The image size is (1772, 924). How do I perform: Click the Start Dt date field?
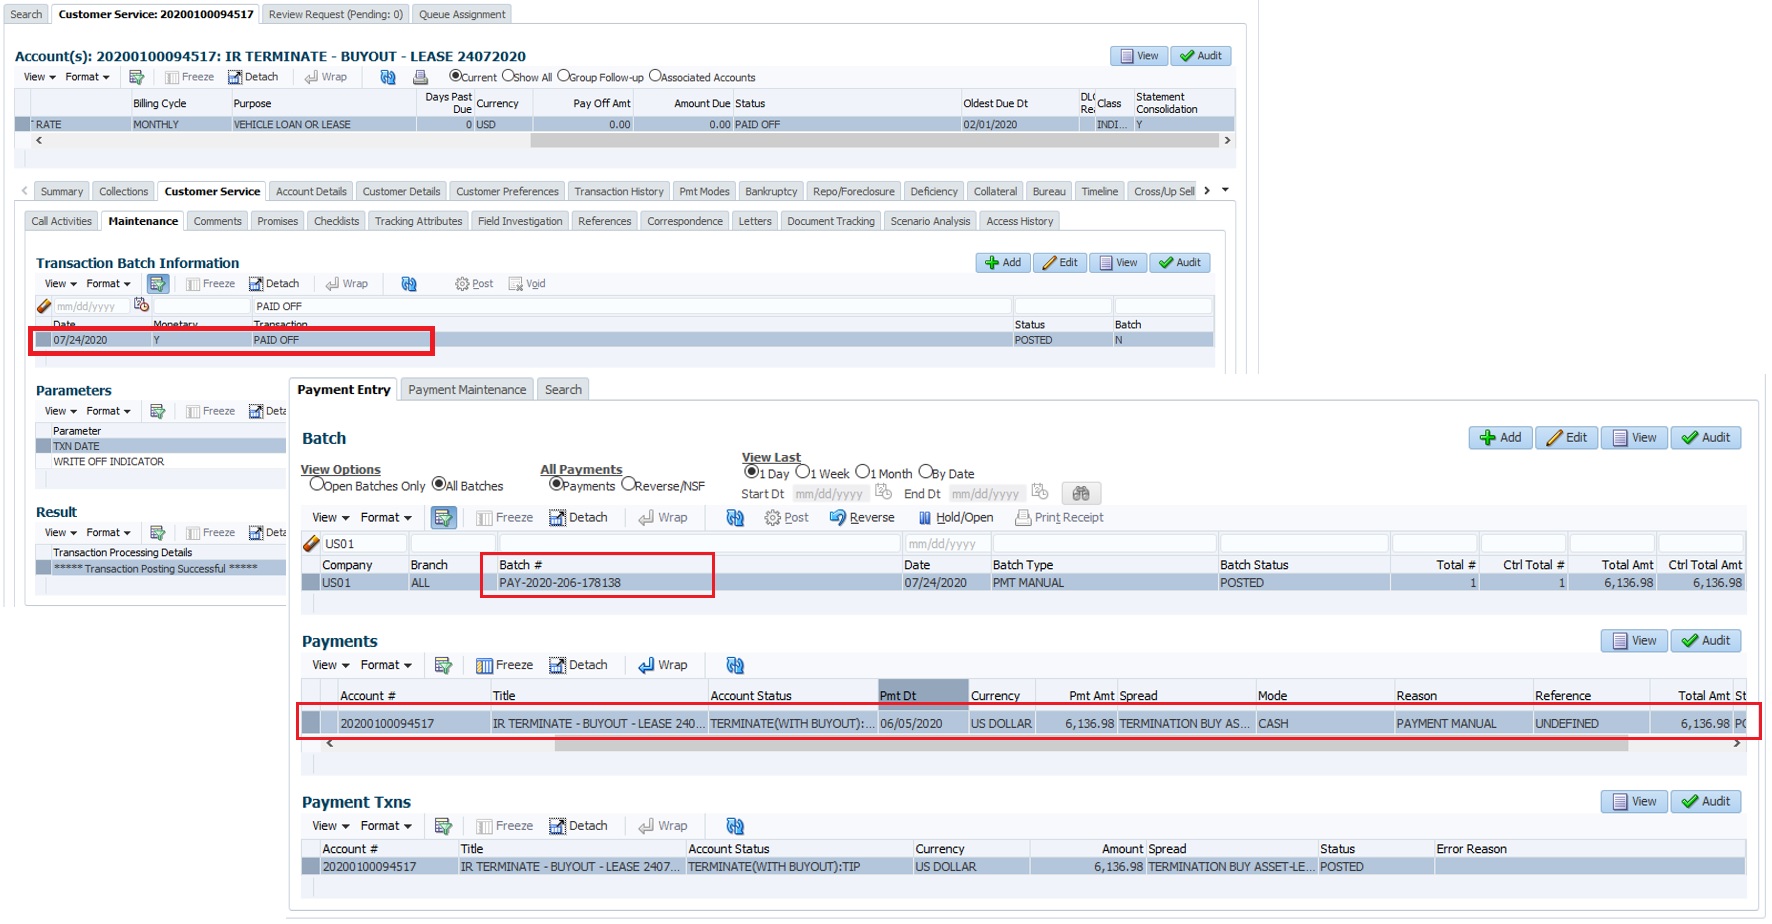pyautogui.click(x=830, y=493)
